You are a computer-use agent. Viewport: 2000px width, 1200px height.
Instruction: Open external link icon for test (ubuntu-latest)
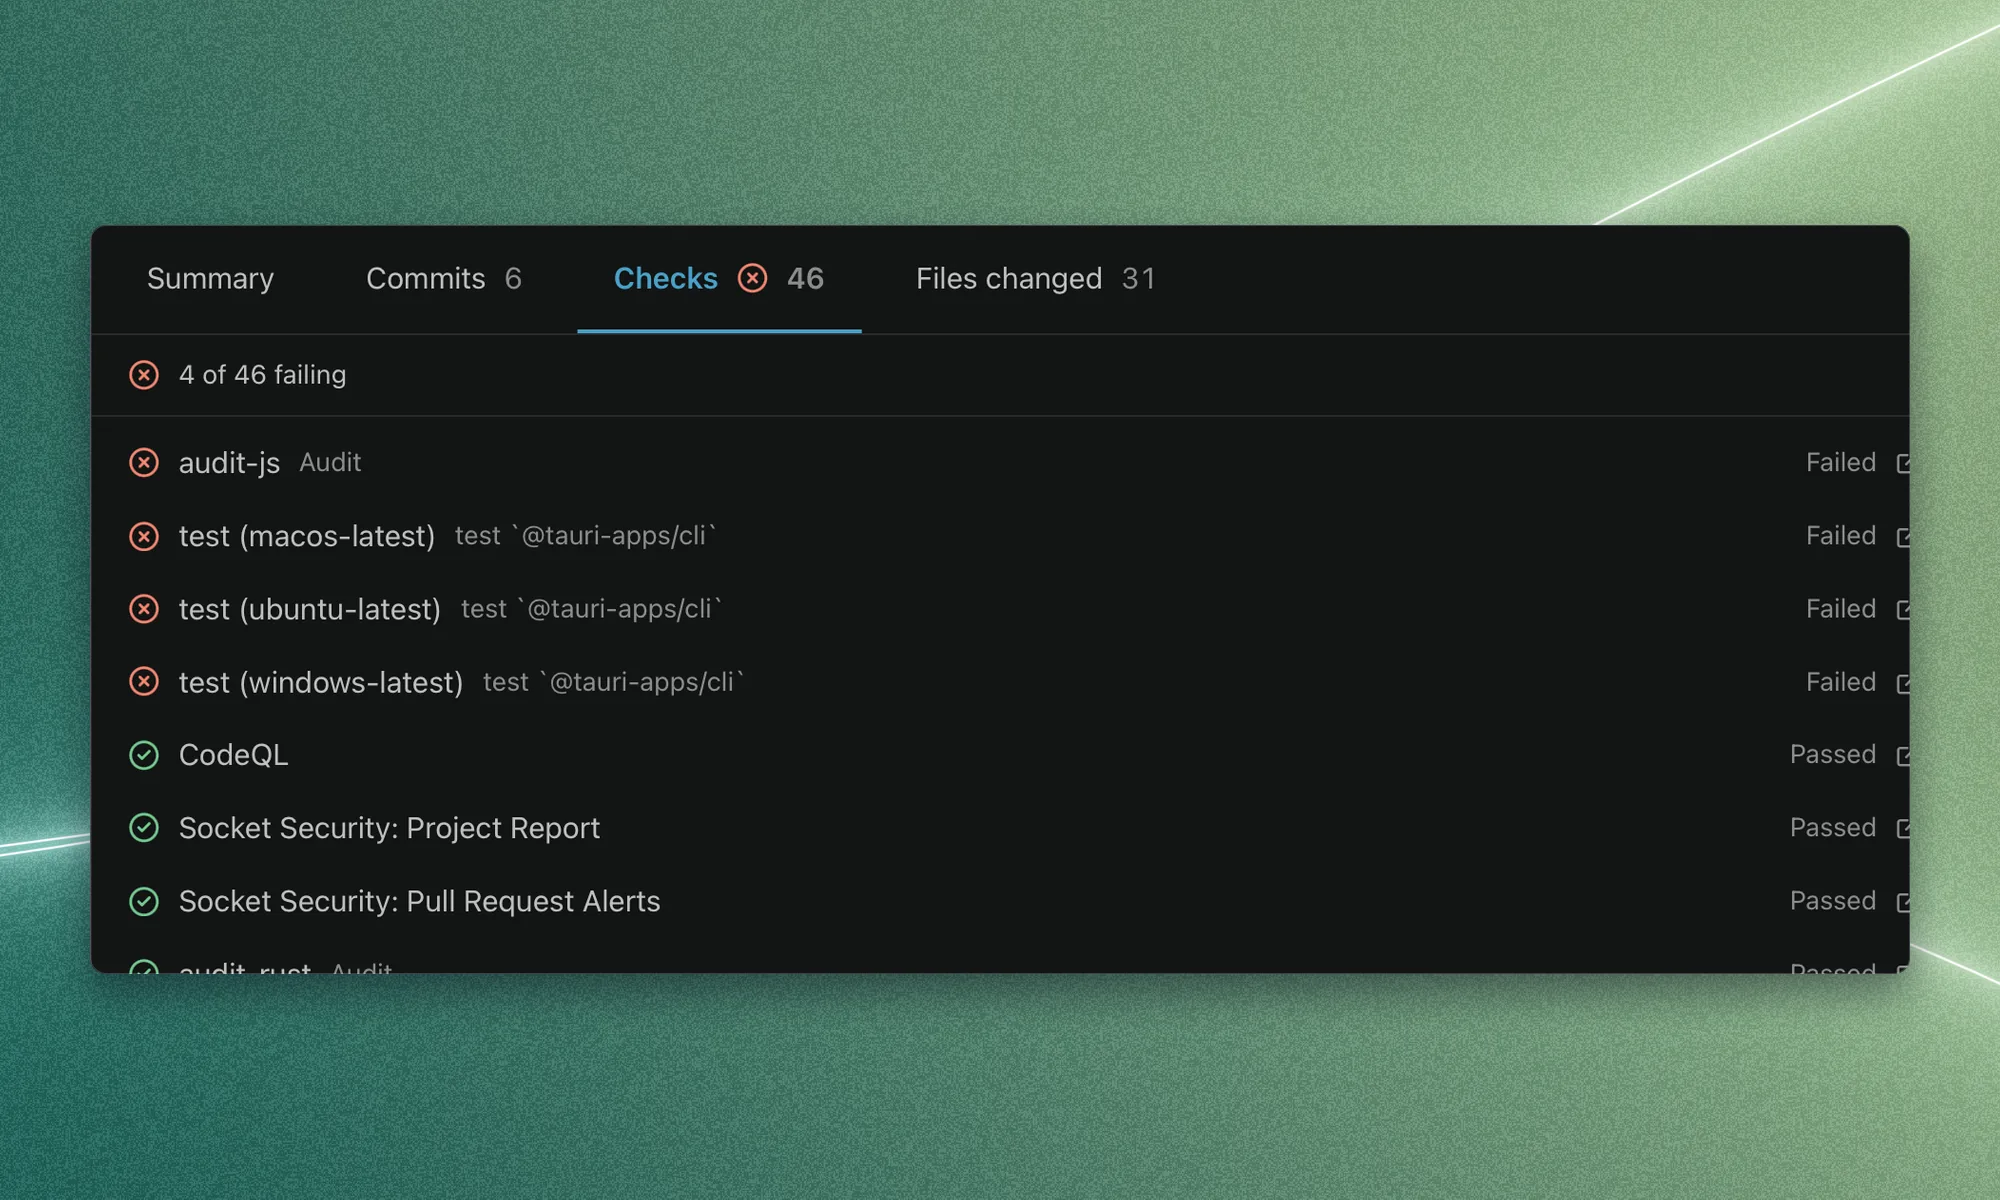click(x=1903, y=610)
